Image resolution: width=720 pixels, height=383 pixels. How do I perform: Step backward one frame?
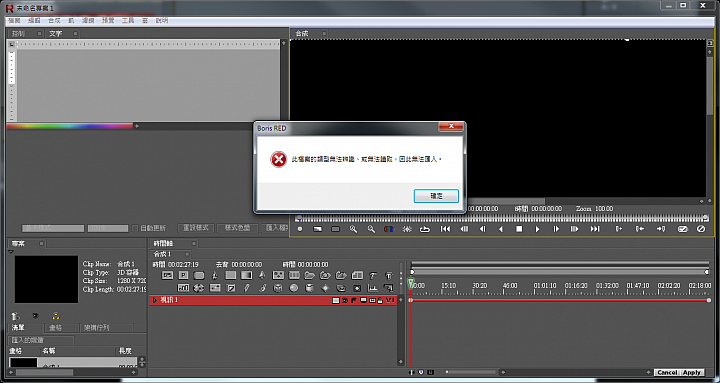coord(482,229)
